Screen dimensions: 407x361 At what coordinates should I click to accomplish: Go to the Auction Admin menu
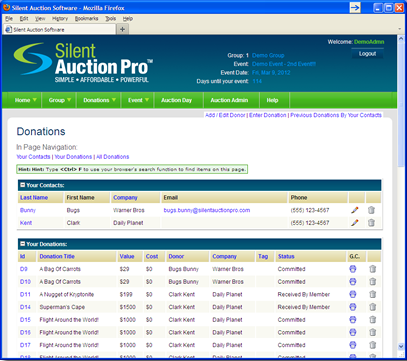point(229,100)
